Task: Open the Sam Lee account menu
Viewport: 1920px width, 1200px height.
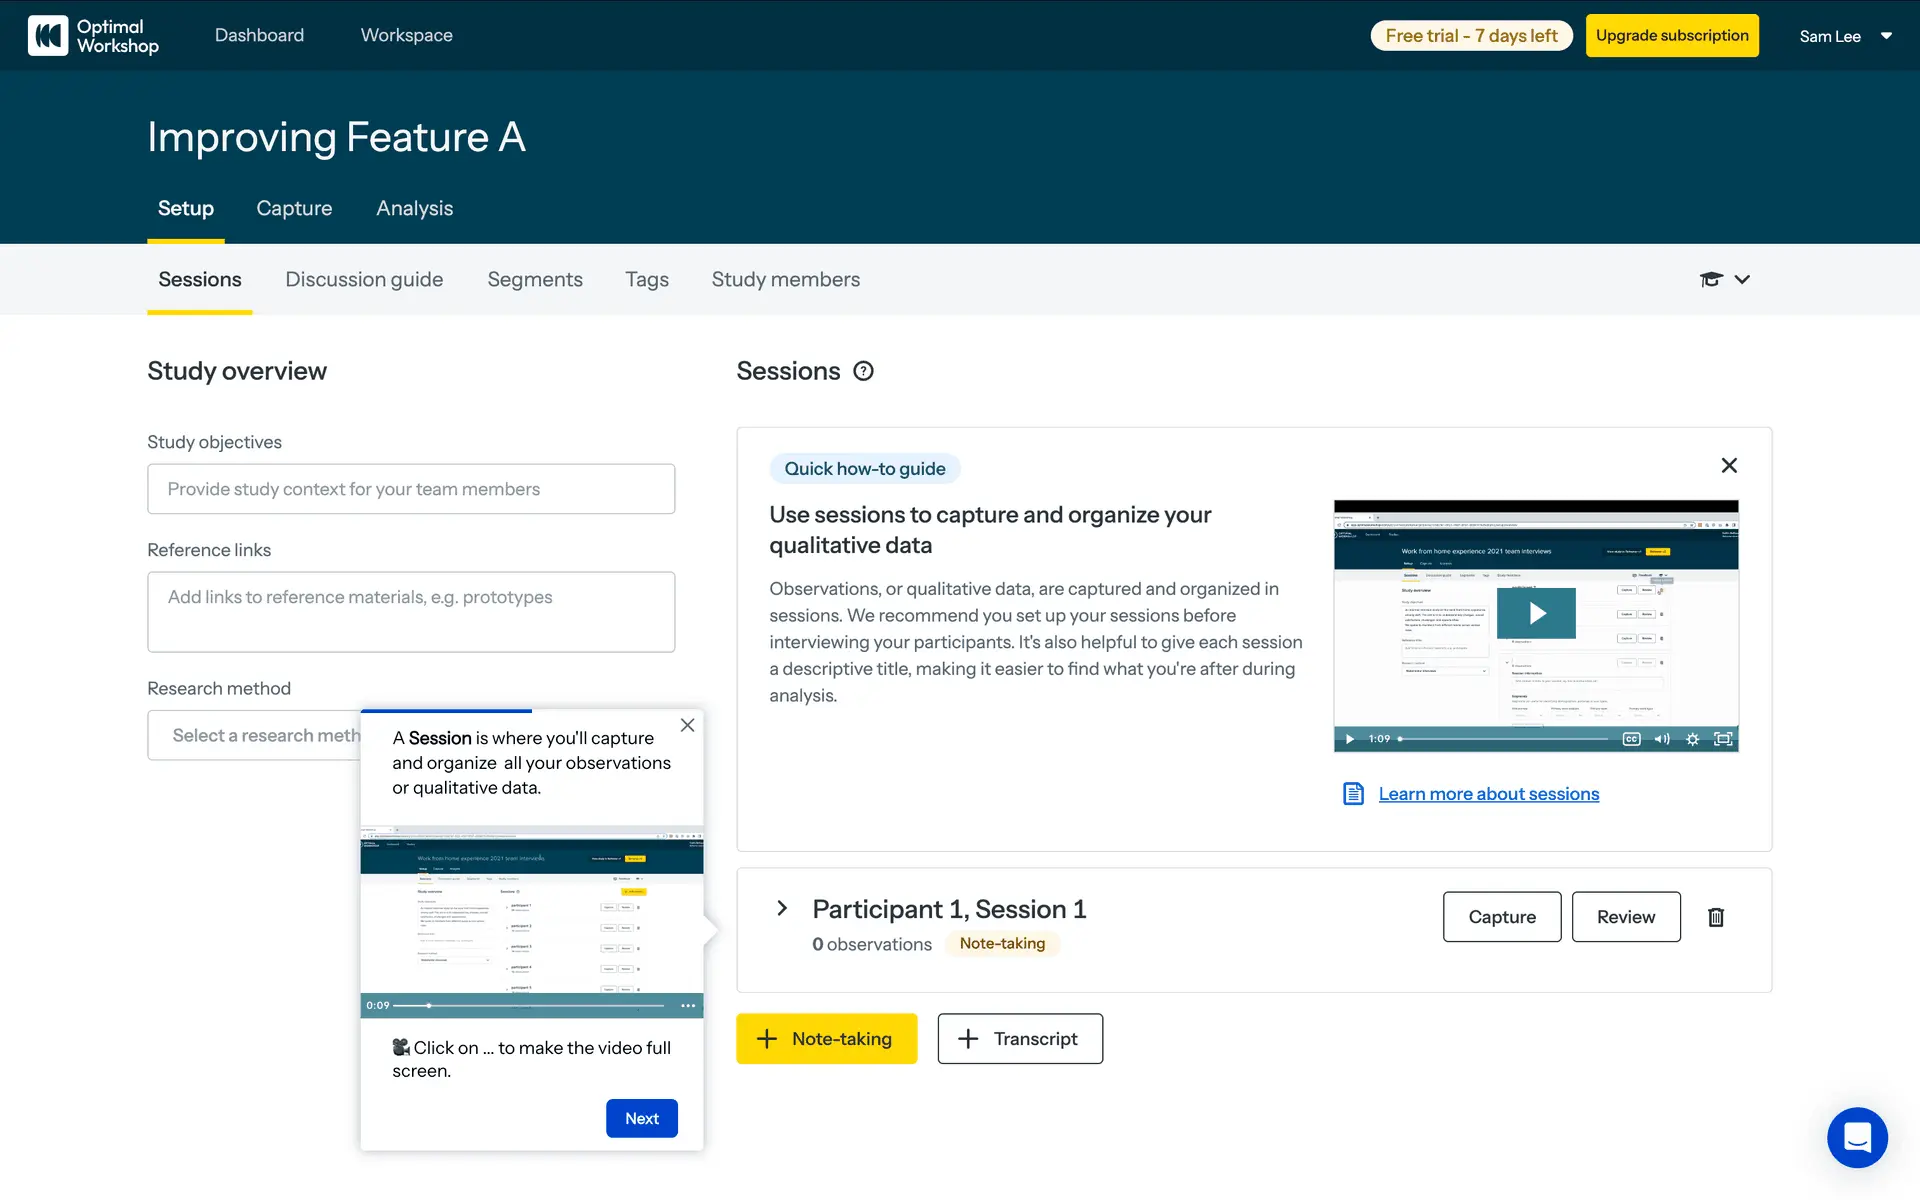Action: pyautogui.click(x=1845, y=36)
